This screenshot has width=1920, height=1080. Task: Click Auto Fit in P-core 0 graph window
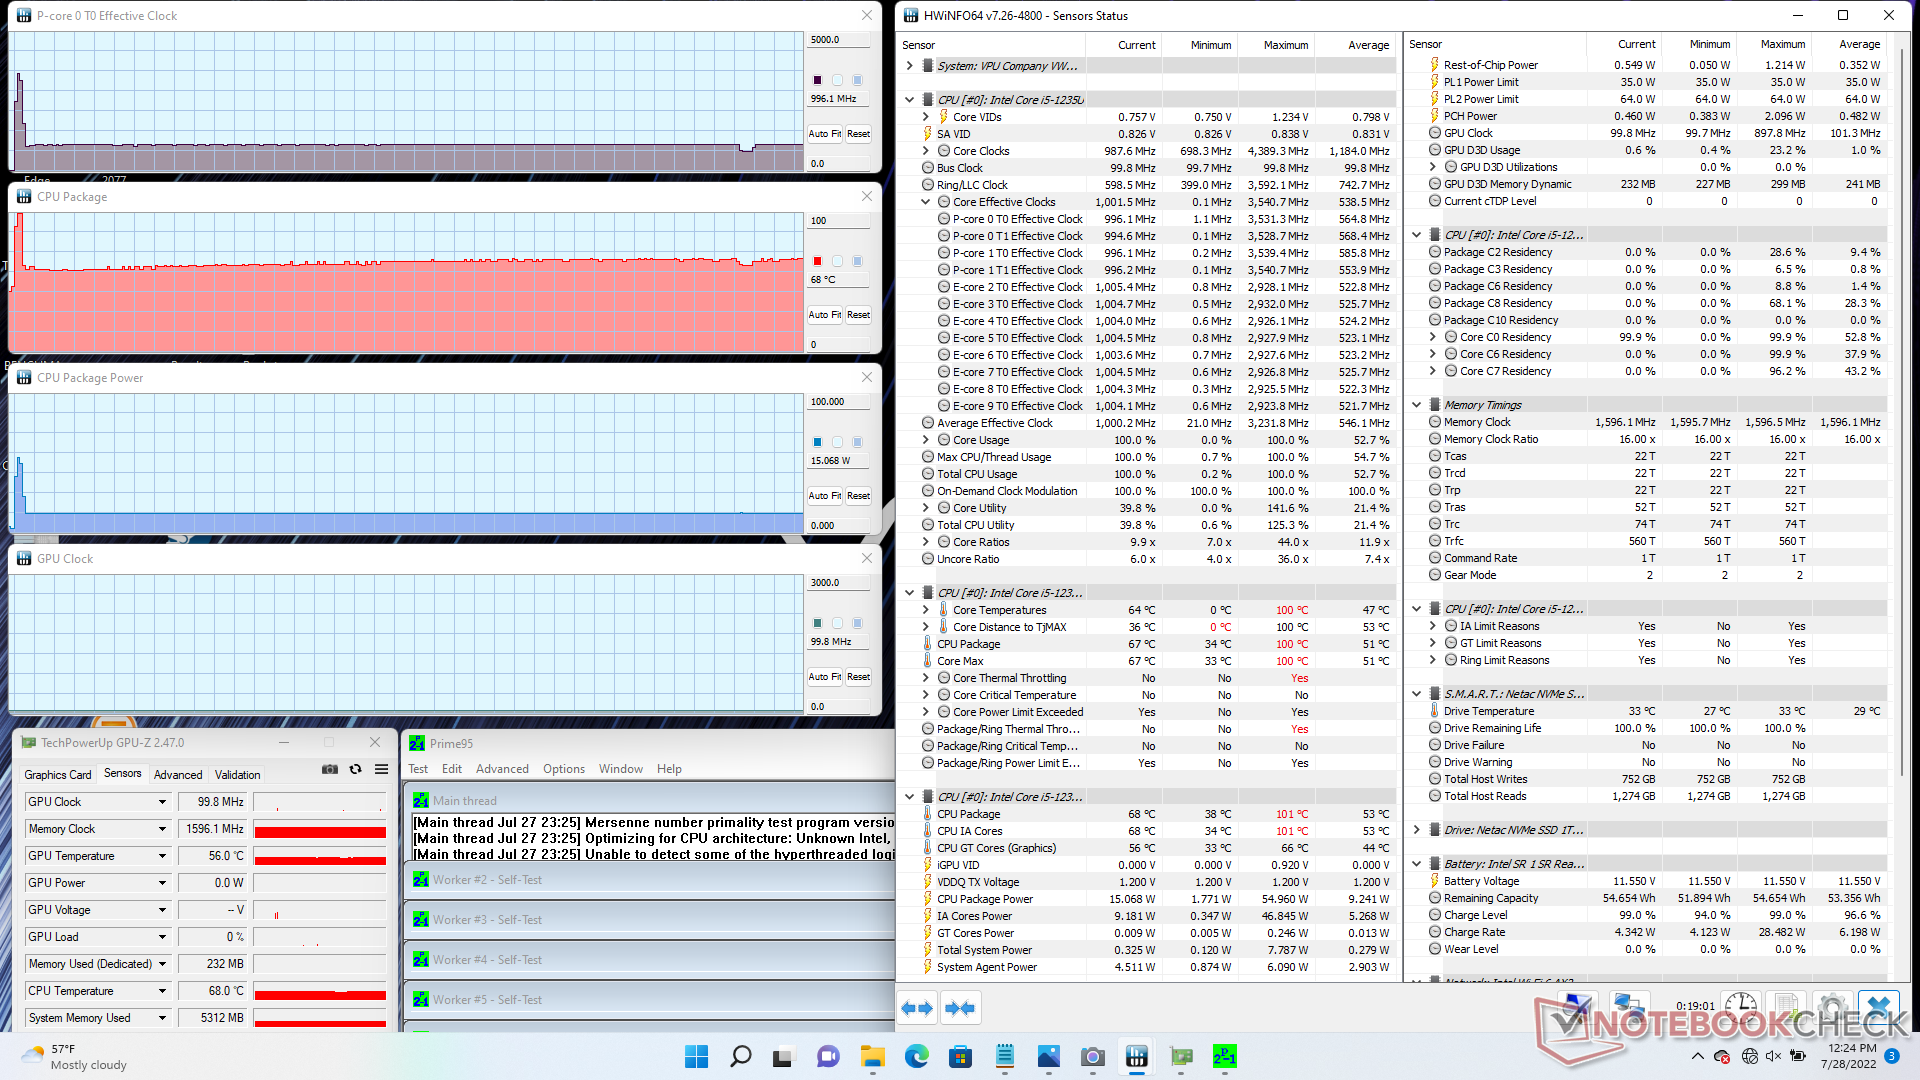(825, 133)
